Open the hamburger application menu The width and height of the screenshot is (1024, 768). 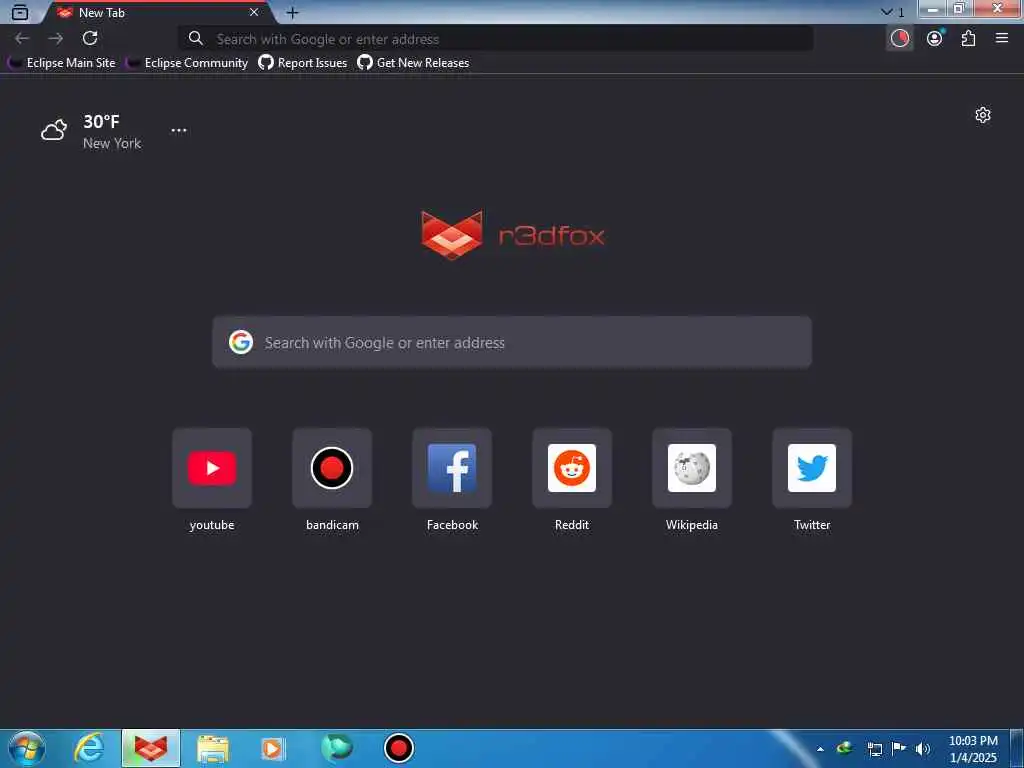click(1002, 39)
